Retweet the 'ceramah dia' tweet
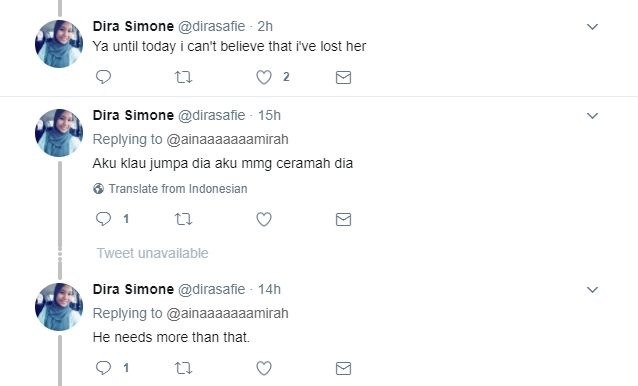Viewport: 638px width, 386px height. 184,219
